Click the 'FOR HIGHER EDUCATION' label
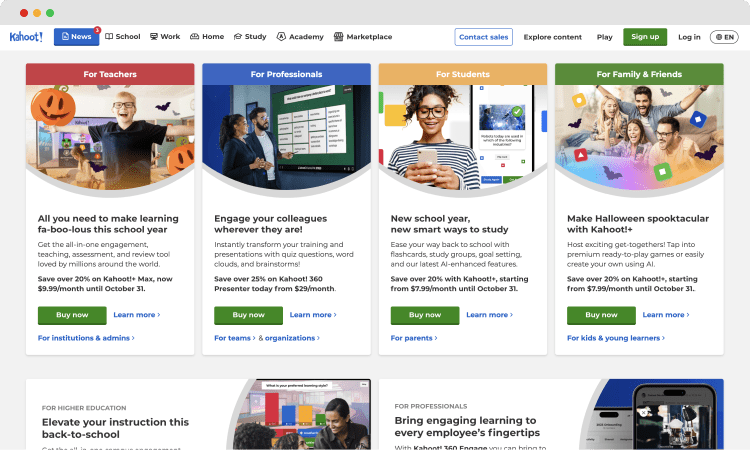 [x=84, y=408]
